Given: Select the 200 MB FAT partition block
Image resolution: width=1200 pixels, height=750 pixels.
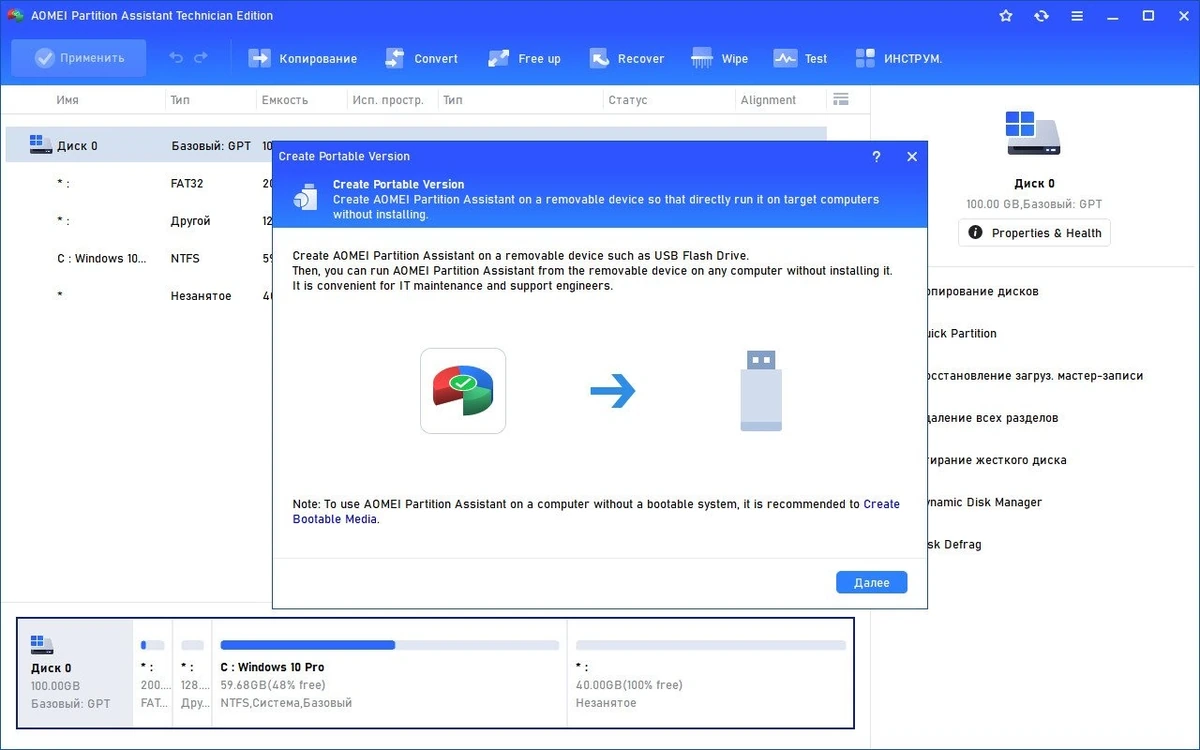Looking at the screenshot, I should point(153,673).
